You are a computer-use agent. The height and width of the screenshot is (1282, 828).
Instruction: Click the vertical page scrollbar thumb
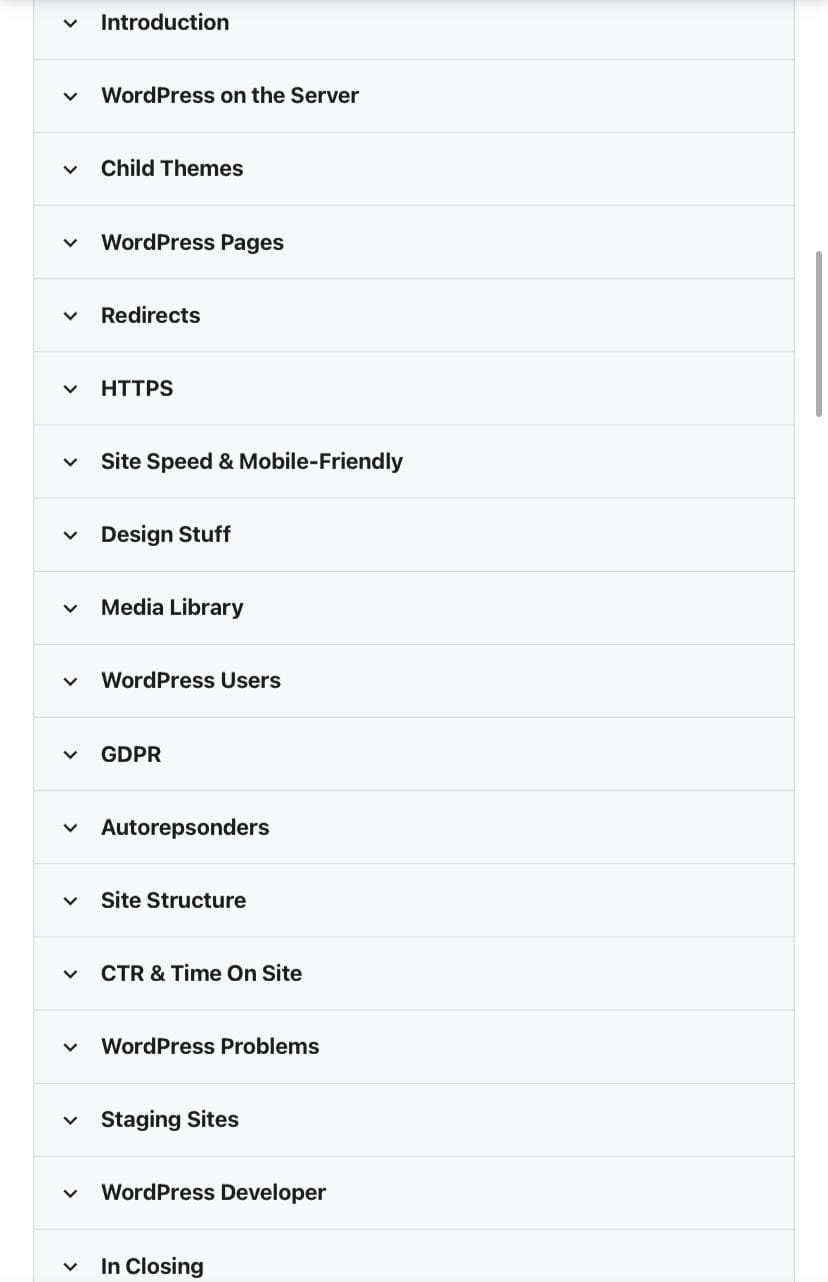pyautogui.click(x=820, y=333)
